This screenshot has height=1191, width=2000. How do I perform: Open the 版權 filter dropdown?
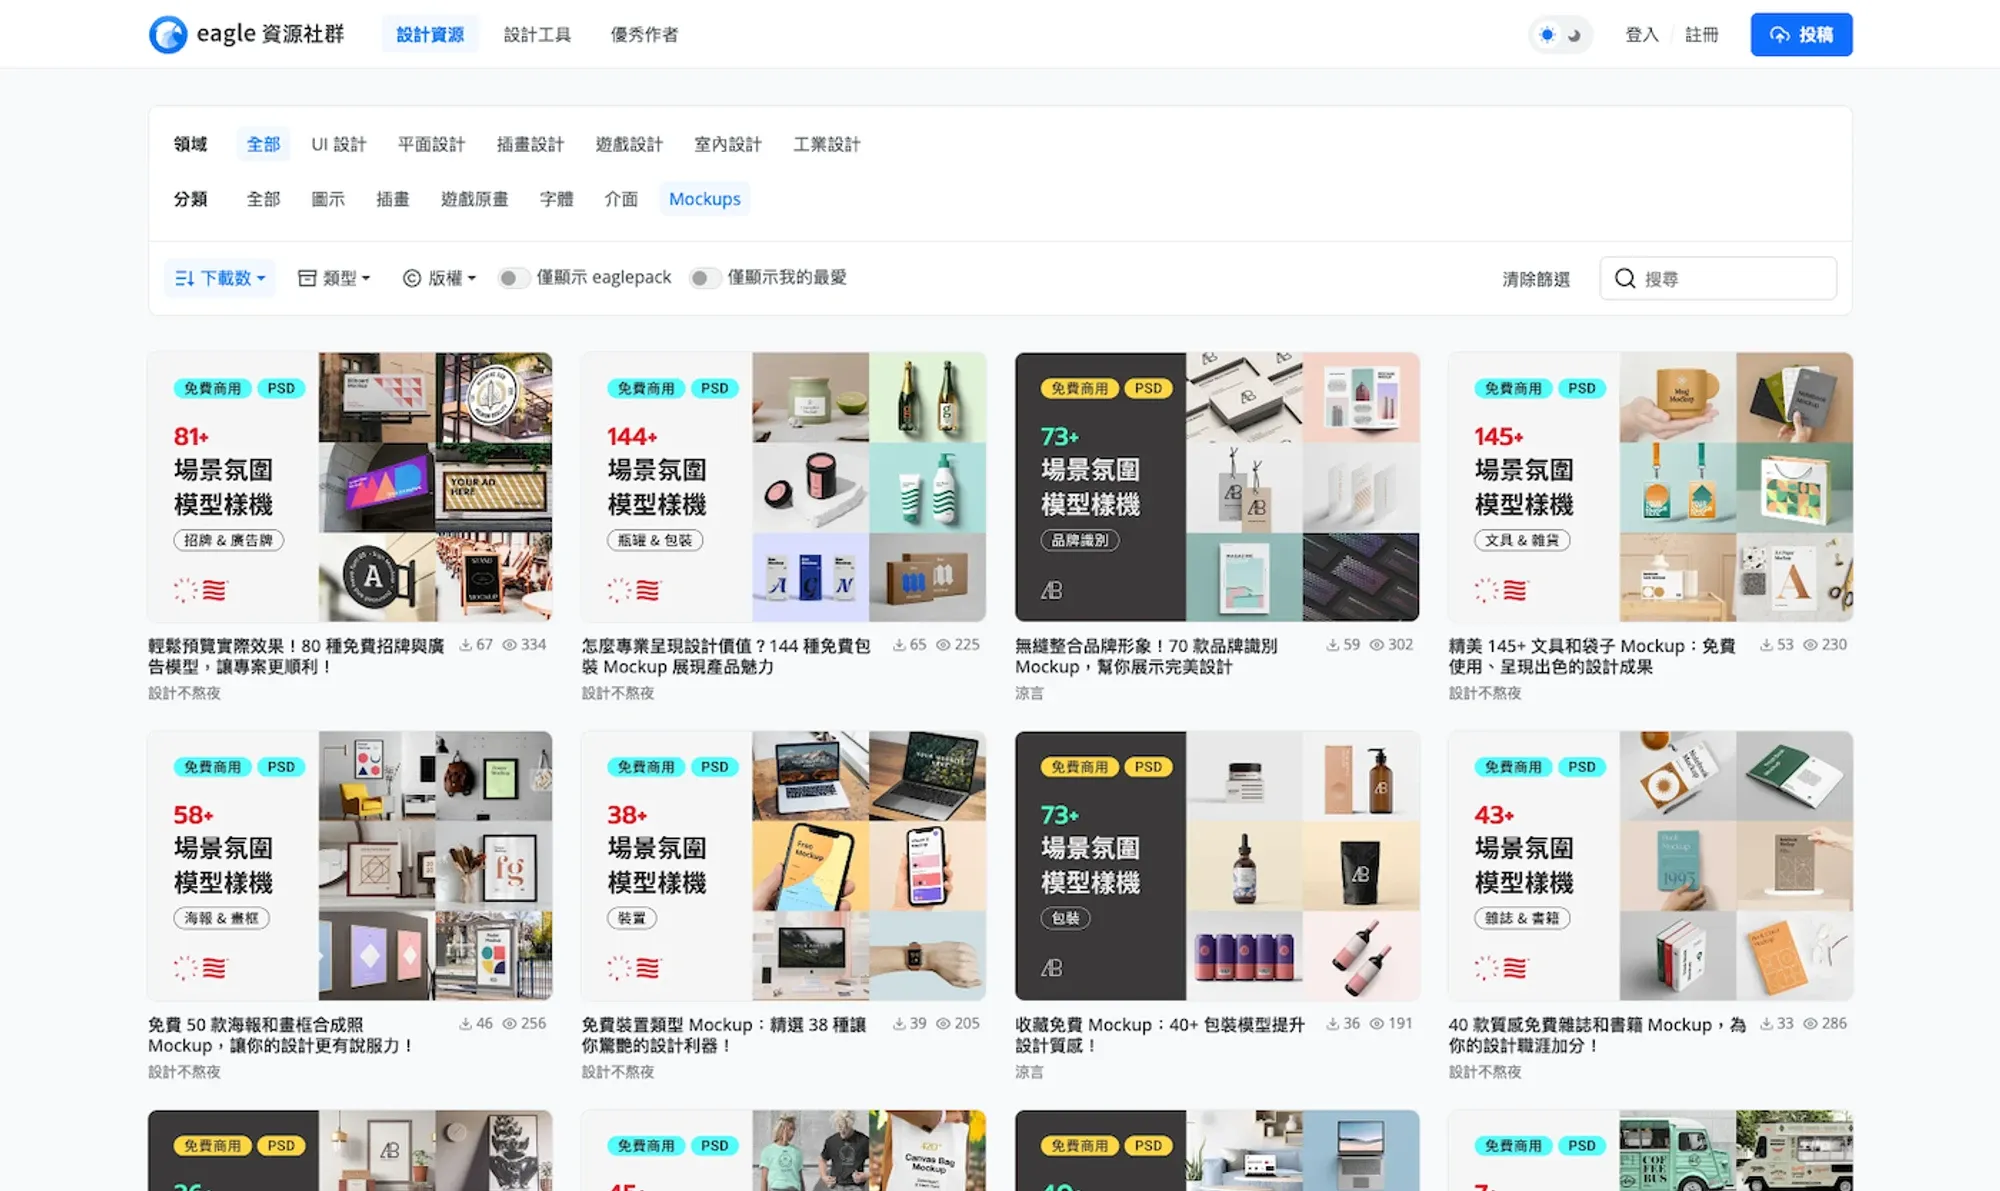[x=439, y=278]
